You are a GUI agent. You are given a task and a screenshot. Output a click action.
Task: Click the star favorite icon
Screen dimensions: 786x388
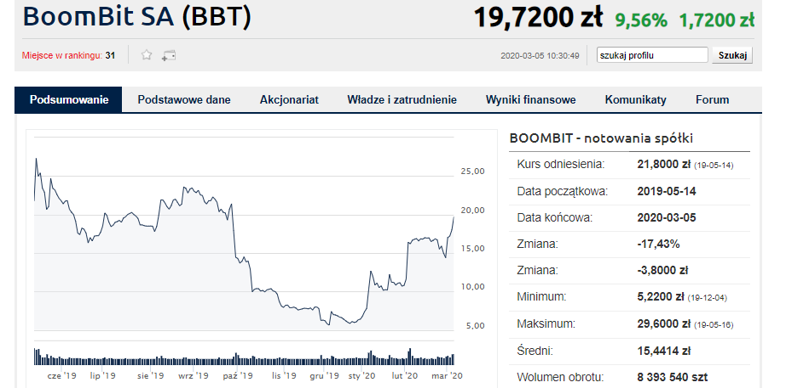click(146, 55)
